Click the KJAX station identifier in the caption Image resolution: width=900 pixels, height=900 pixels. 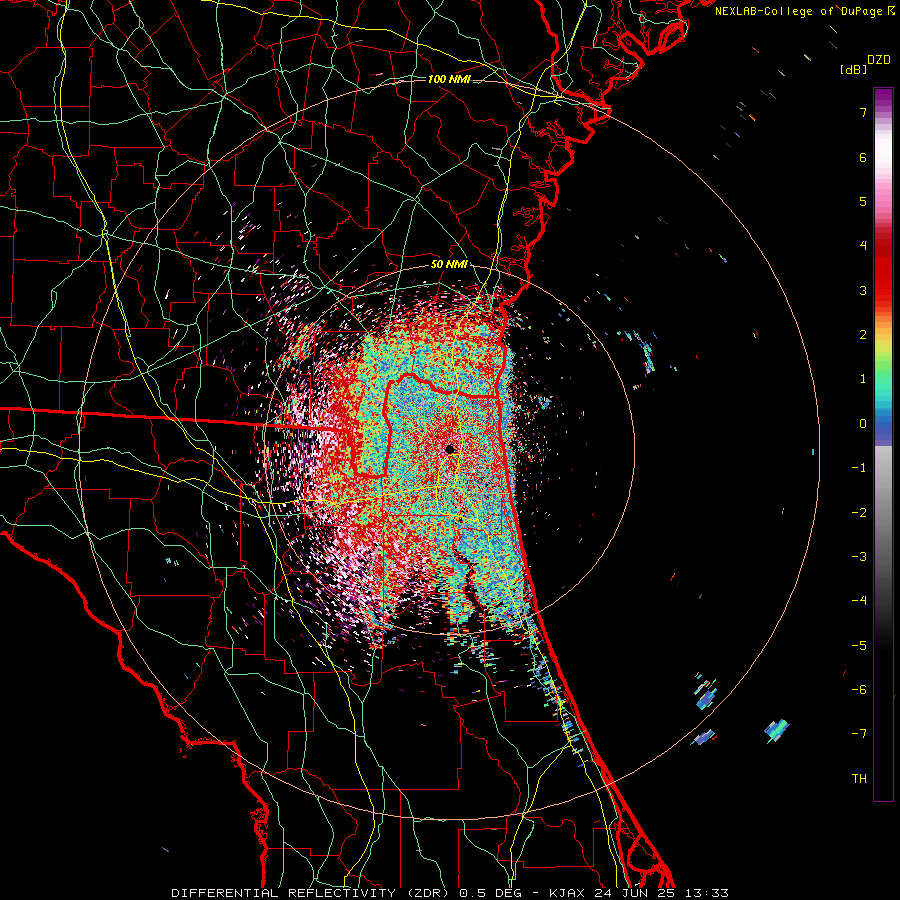pos(567,893)
